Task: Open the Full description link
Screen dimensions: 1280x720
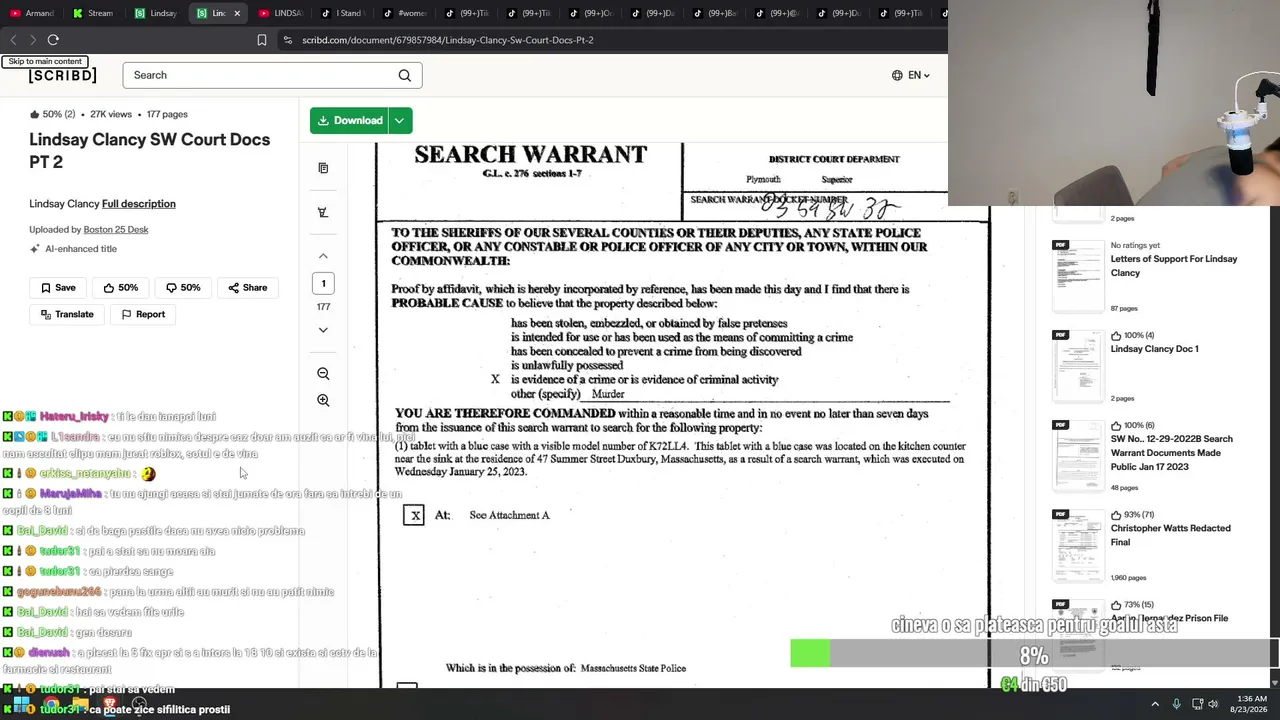Action: point(138,204)
